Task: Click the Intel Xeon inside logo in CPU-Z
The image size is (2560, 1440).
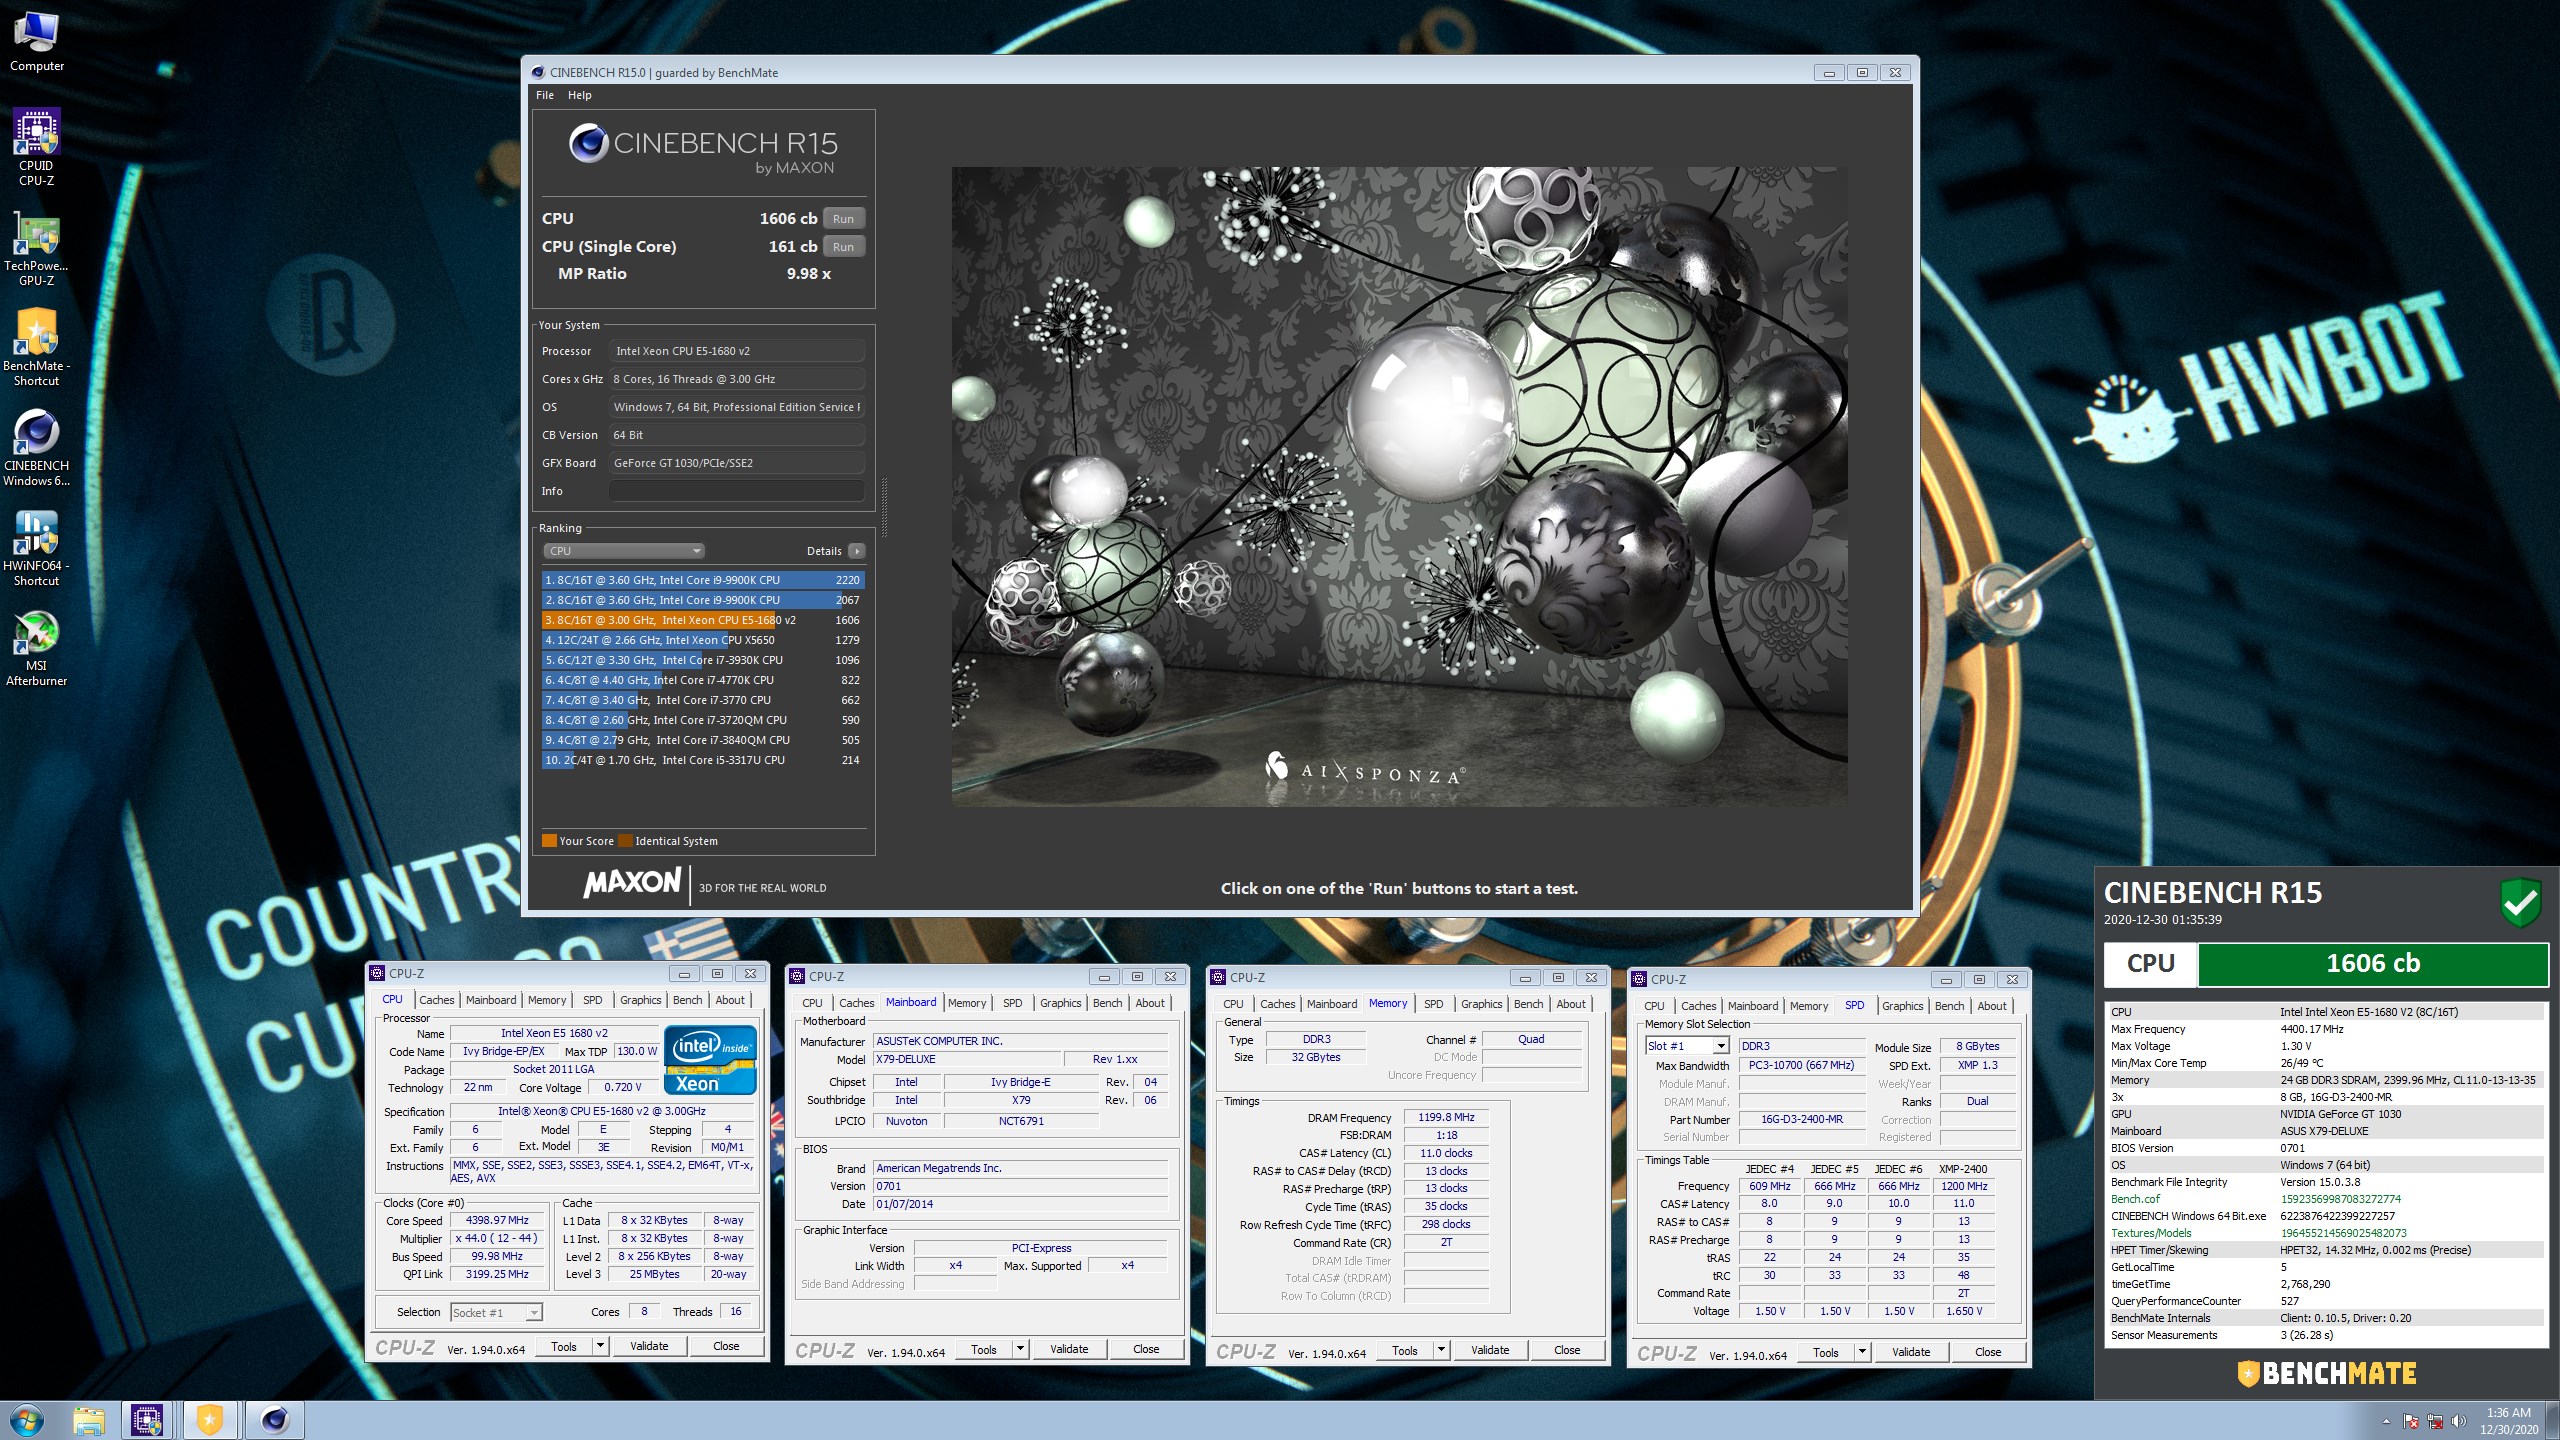Action: pos(711,1059)
